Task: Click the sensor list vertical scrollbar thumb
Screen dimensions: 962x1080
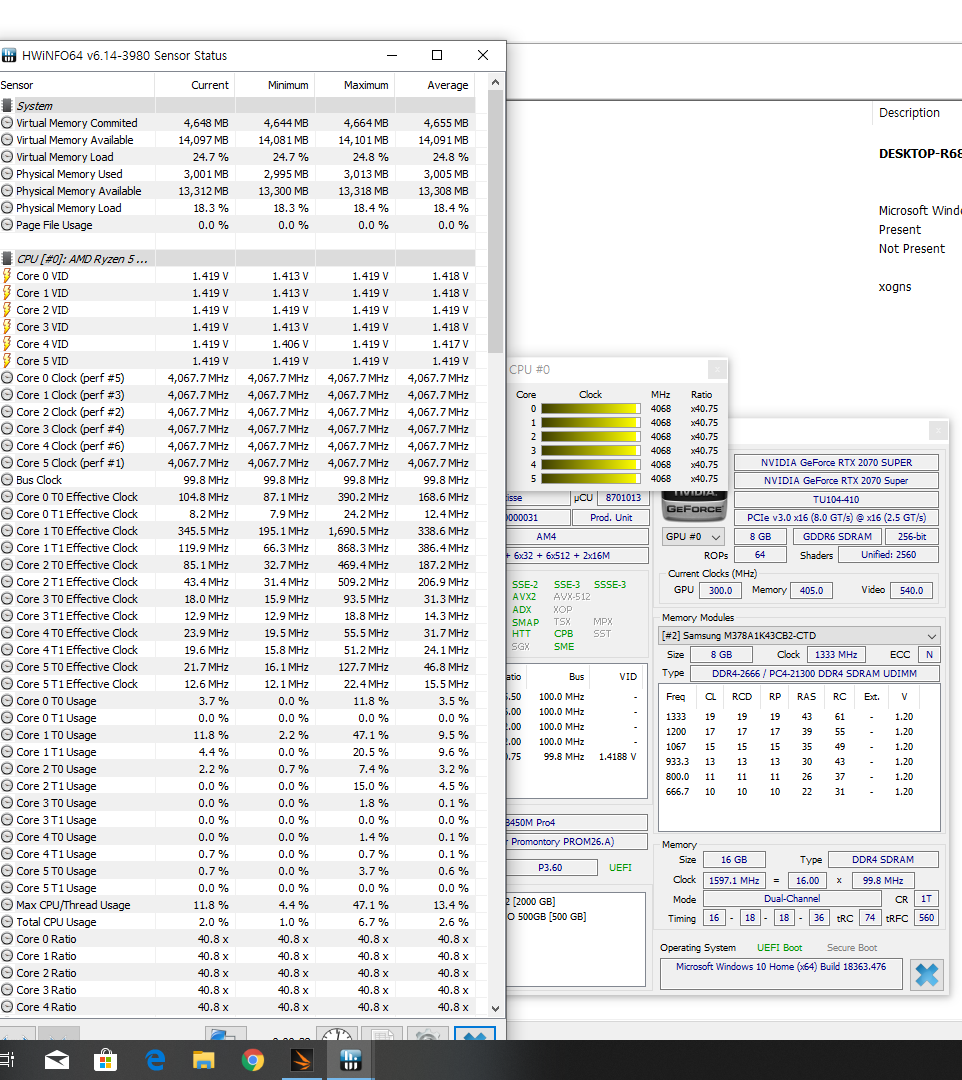Action: pyautogui.click(x=495, y=222)
